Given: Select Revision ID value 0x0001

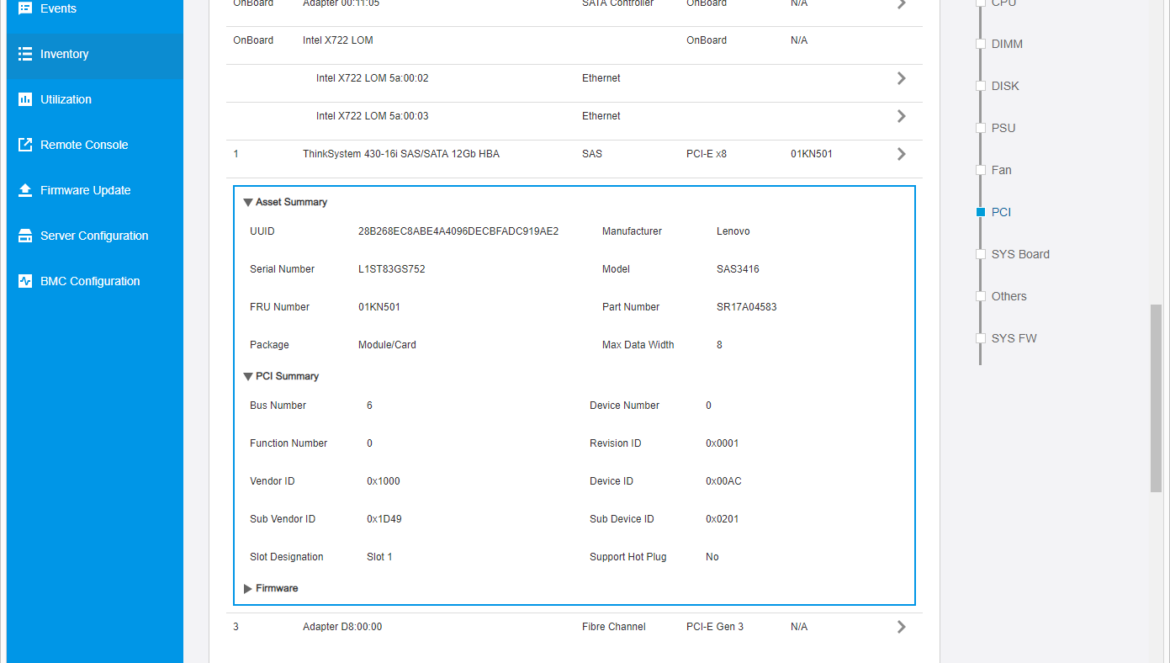Looking at the screenshot, I should (x=722, y=444).
